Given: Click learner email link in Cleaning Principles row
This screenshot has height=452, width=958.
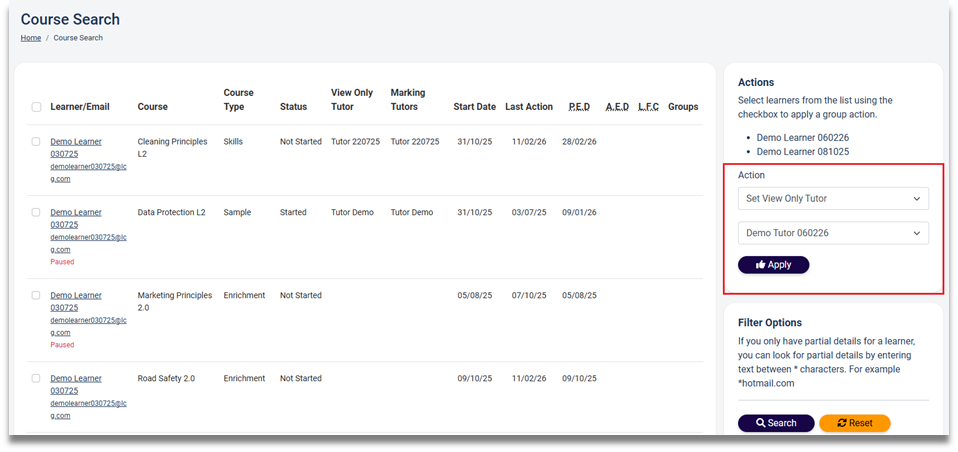Looking at the screenshot, I should coord(89,173).
